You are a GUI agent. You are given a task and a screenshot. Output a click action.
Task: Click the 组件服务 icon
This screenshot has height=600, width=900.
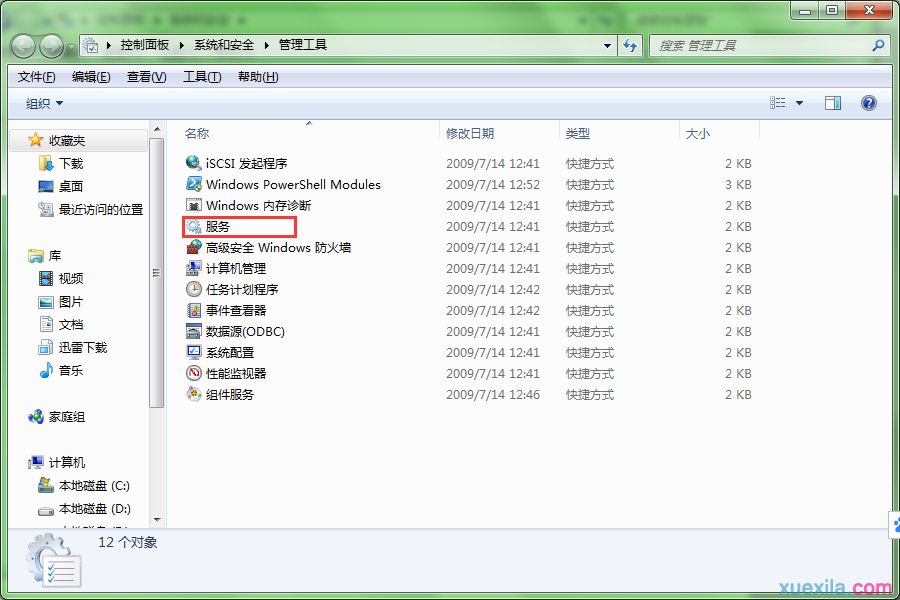tap(193, 394)
